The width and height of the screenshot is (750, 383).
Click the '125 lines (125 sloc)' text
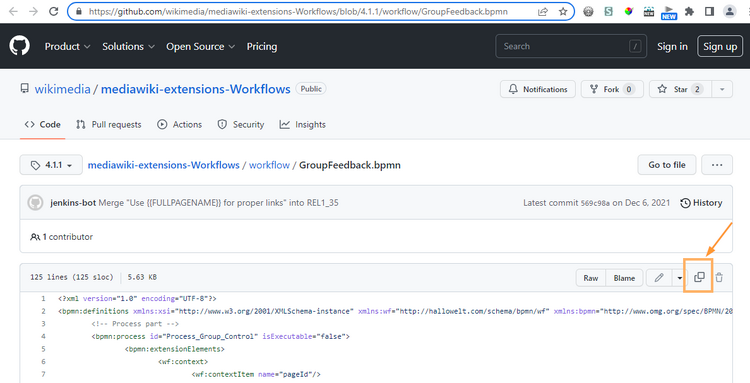pos(72,277)
